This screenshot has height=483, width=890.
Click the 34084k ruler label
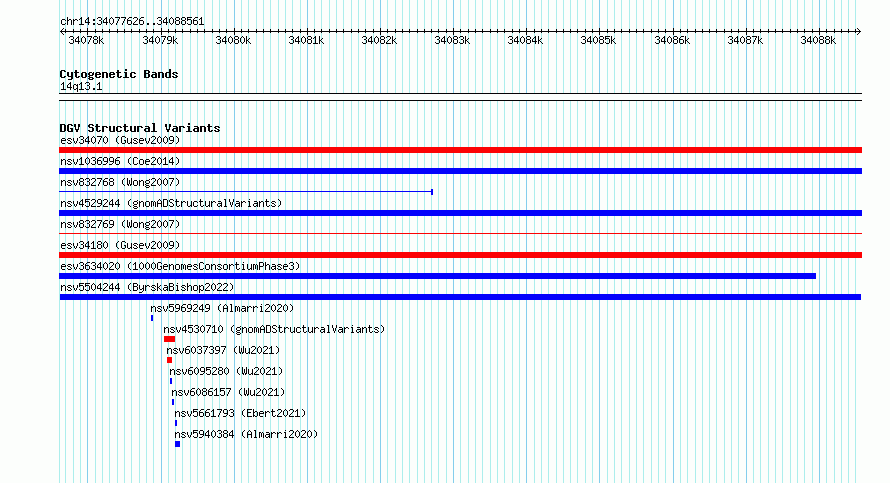click(525, 41)
